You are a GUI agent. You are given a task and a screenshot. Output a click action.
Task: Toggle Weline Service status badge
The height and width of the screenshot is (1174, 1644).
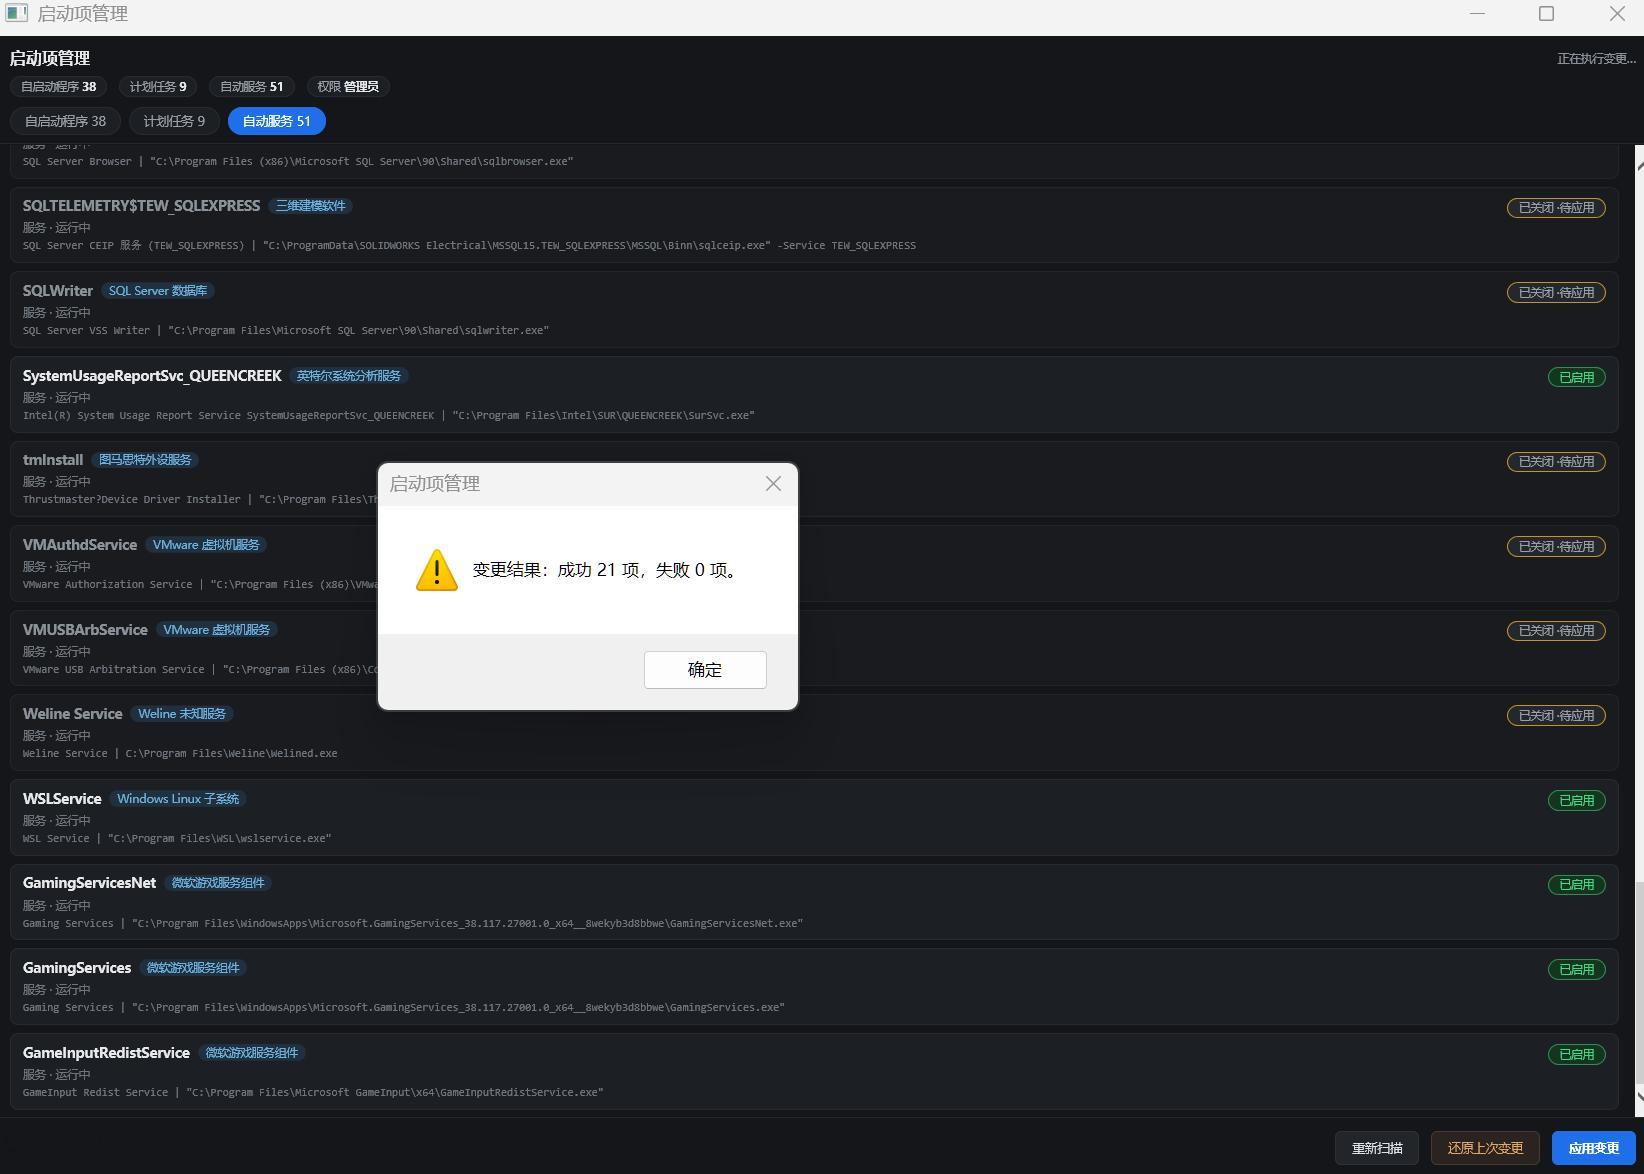pos(1556,716)
